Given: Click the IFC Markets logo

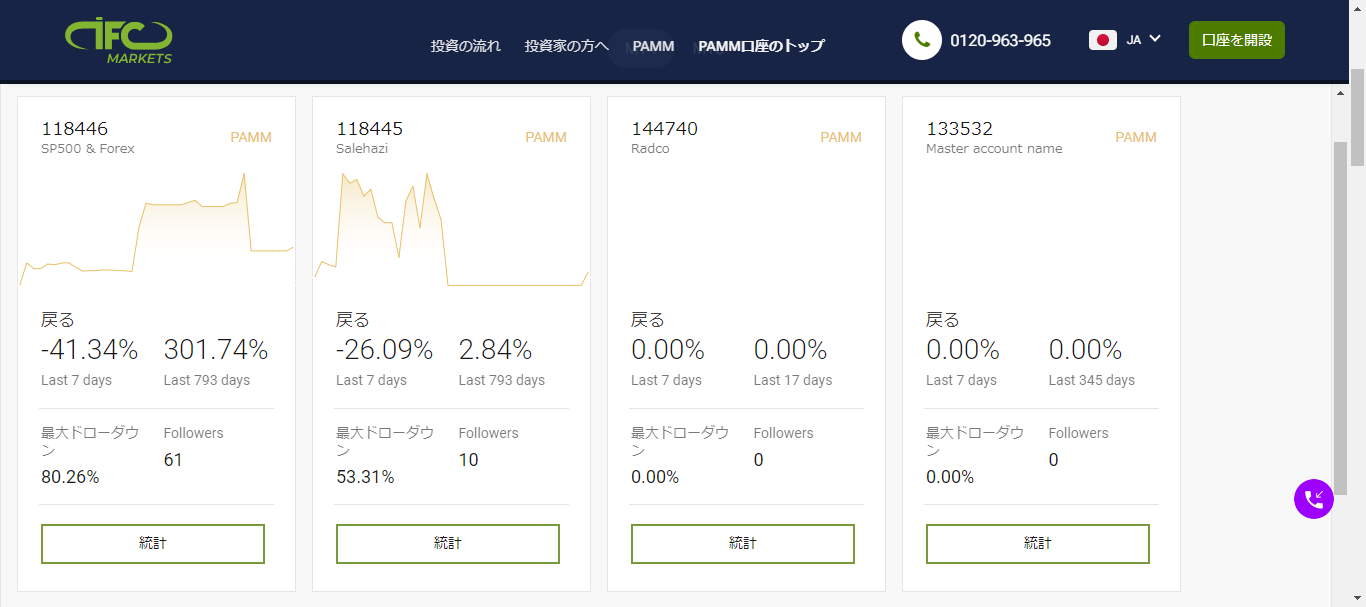Looking at the screenshot, I should pos(119,40).
